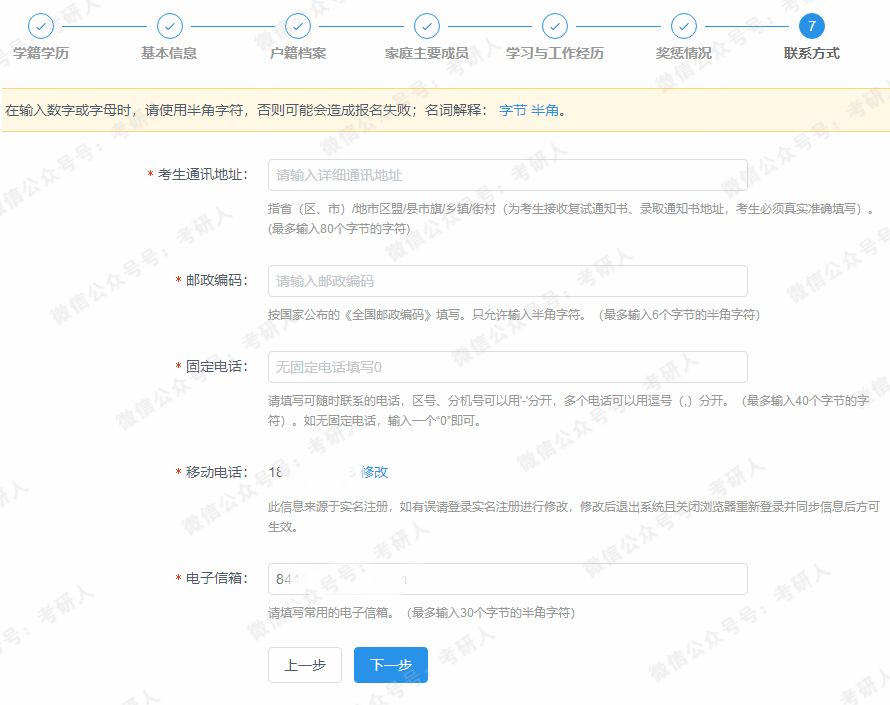Click the 邮政编码 input box
The height and width of the screenshot is (705, 890).
tap(507, 280)
